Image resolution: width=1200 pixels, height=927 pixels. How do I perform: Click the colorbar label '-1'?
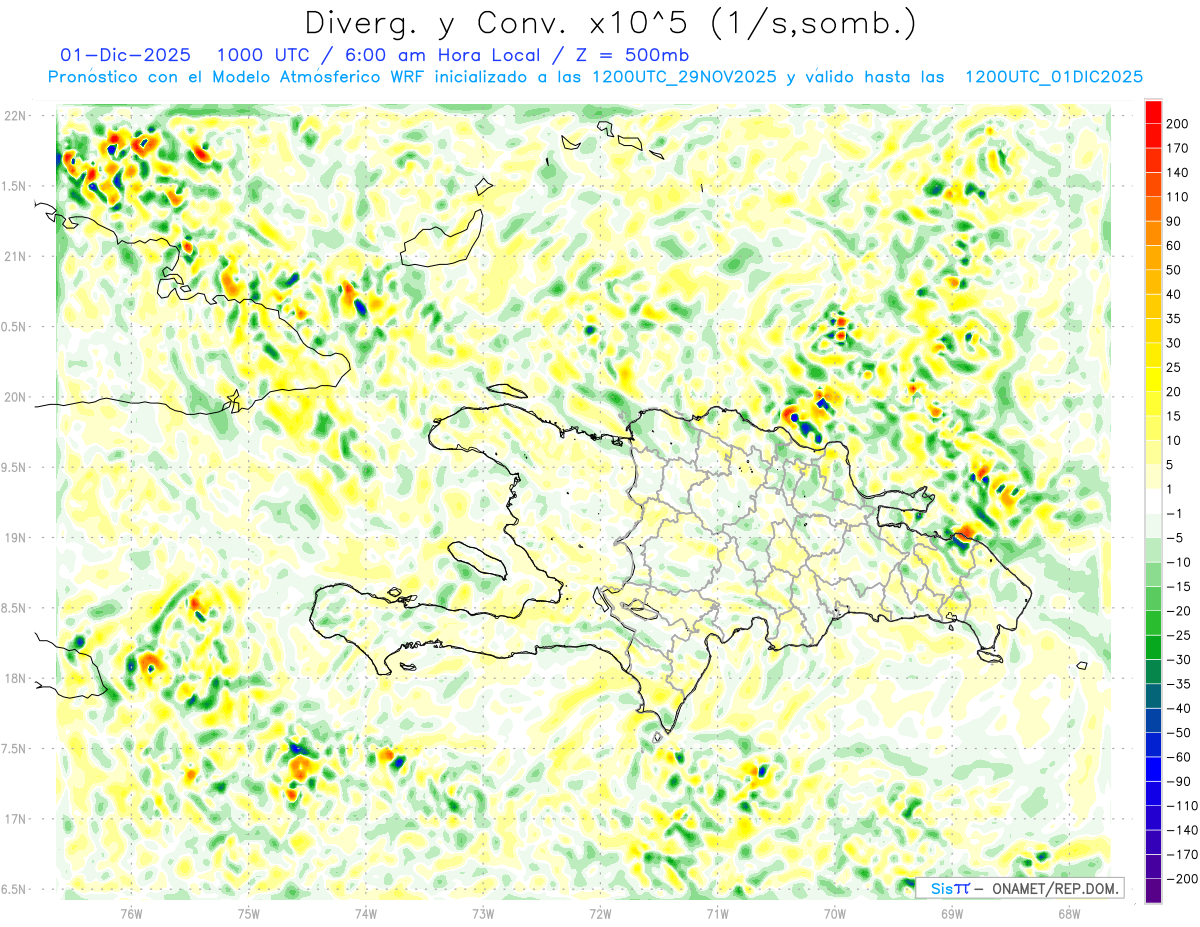tap(1176, 513)
